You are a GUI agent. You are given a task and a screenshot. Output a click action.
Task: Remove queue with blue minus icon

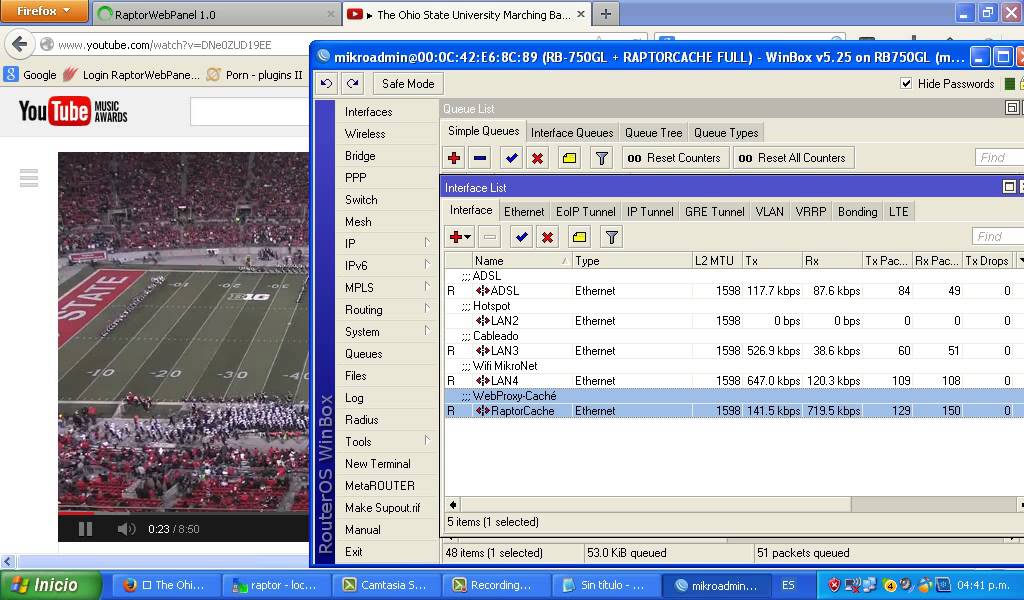tap(480, 158)
